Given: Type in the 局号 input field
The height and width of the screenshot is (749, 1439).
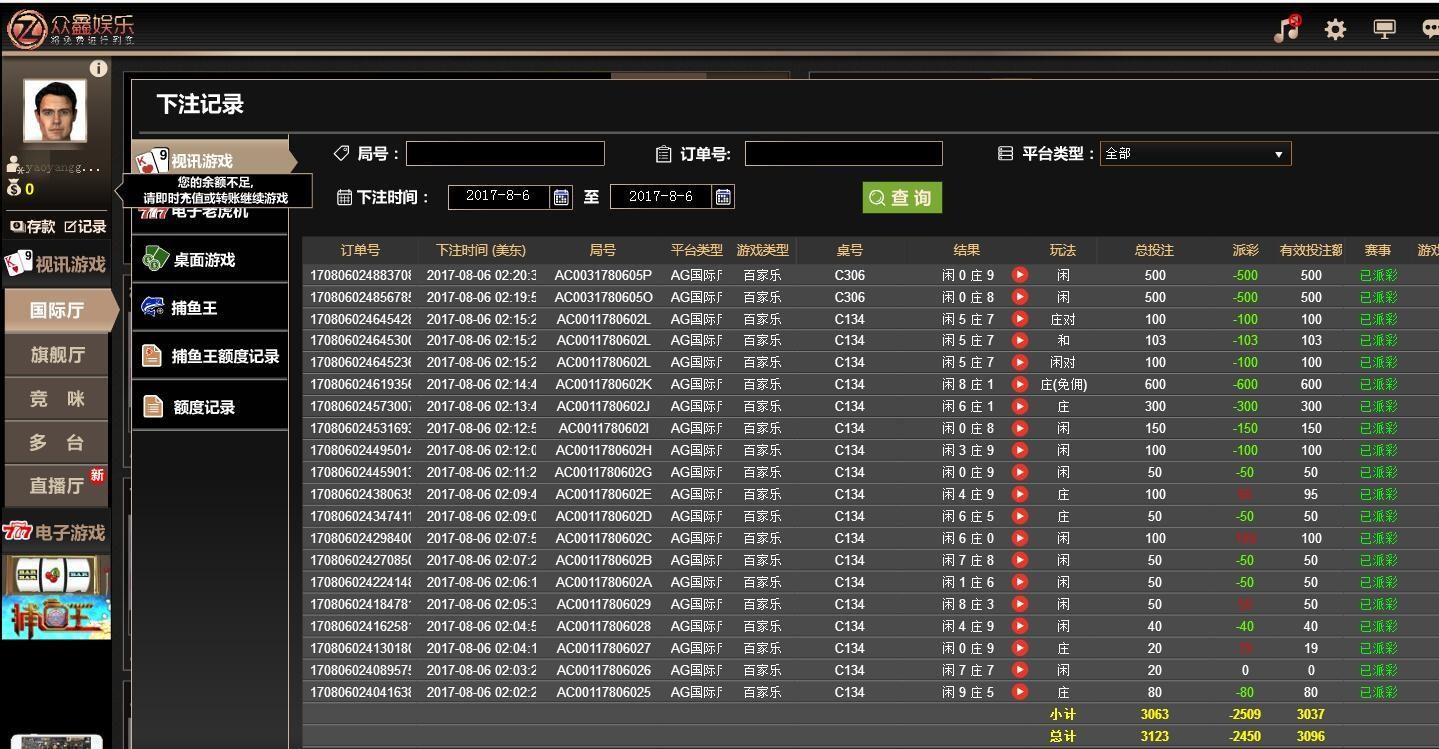Looking at the screenshot, I should (x=505, y=154).
